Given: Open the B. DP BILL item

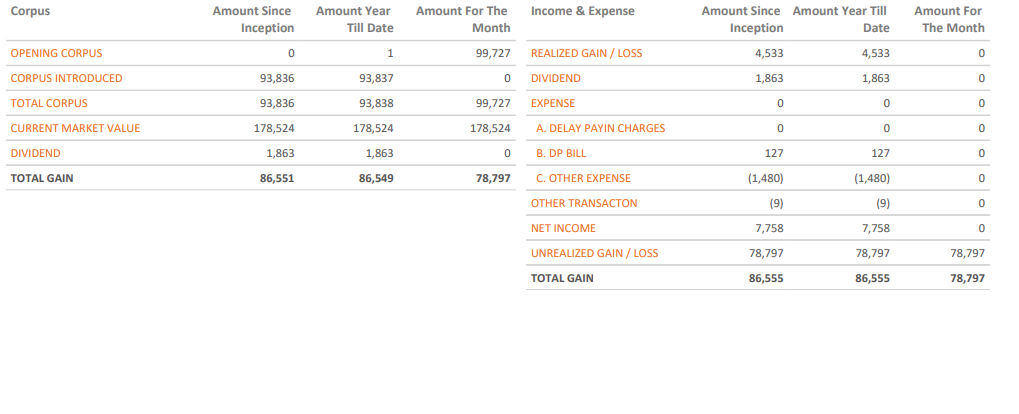Looking at the screenshot, I should coord(561,153).
